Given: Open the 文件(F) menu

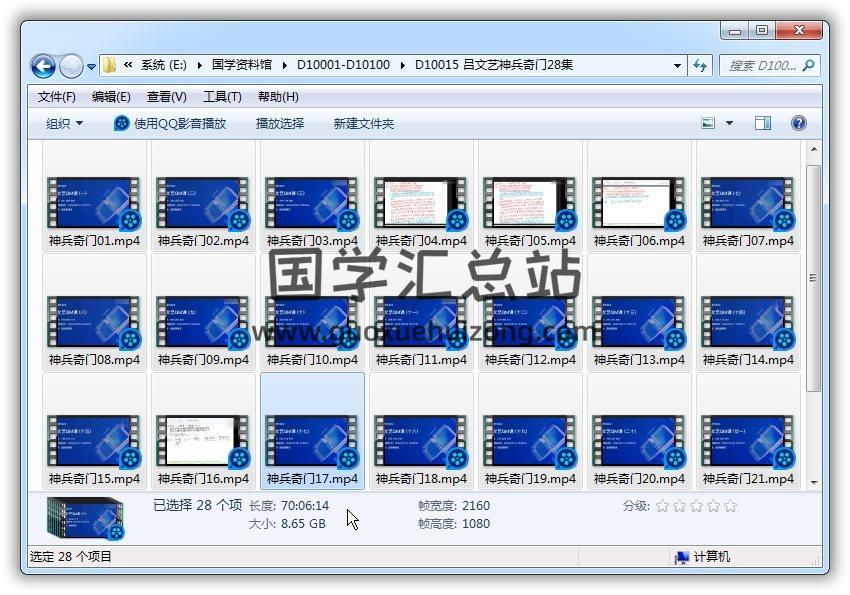Looking at the screenshot, I should coord(57,97).
